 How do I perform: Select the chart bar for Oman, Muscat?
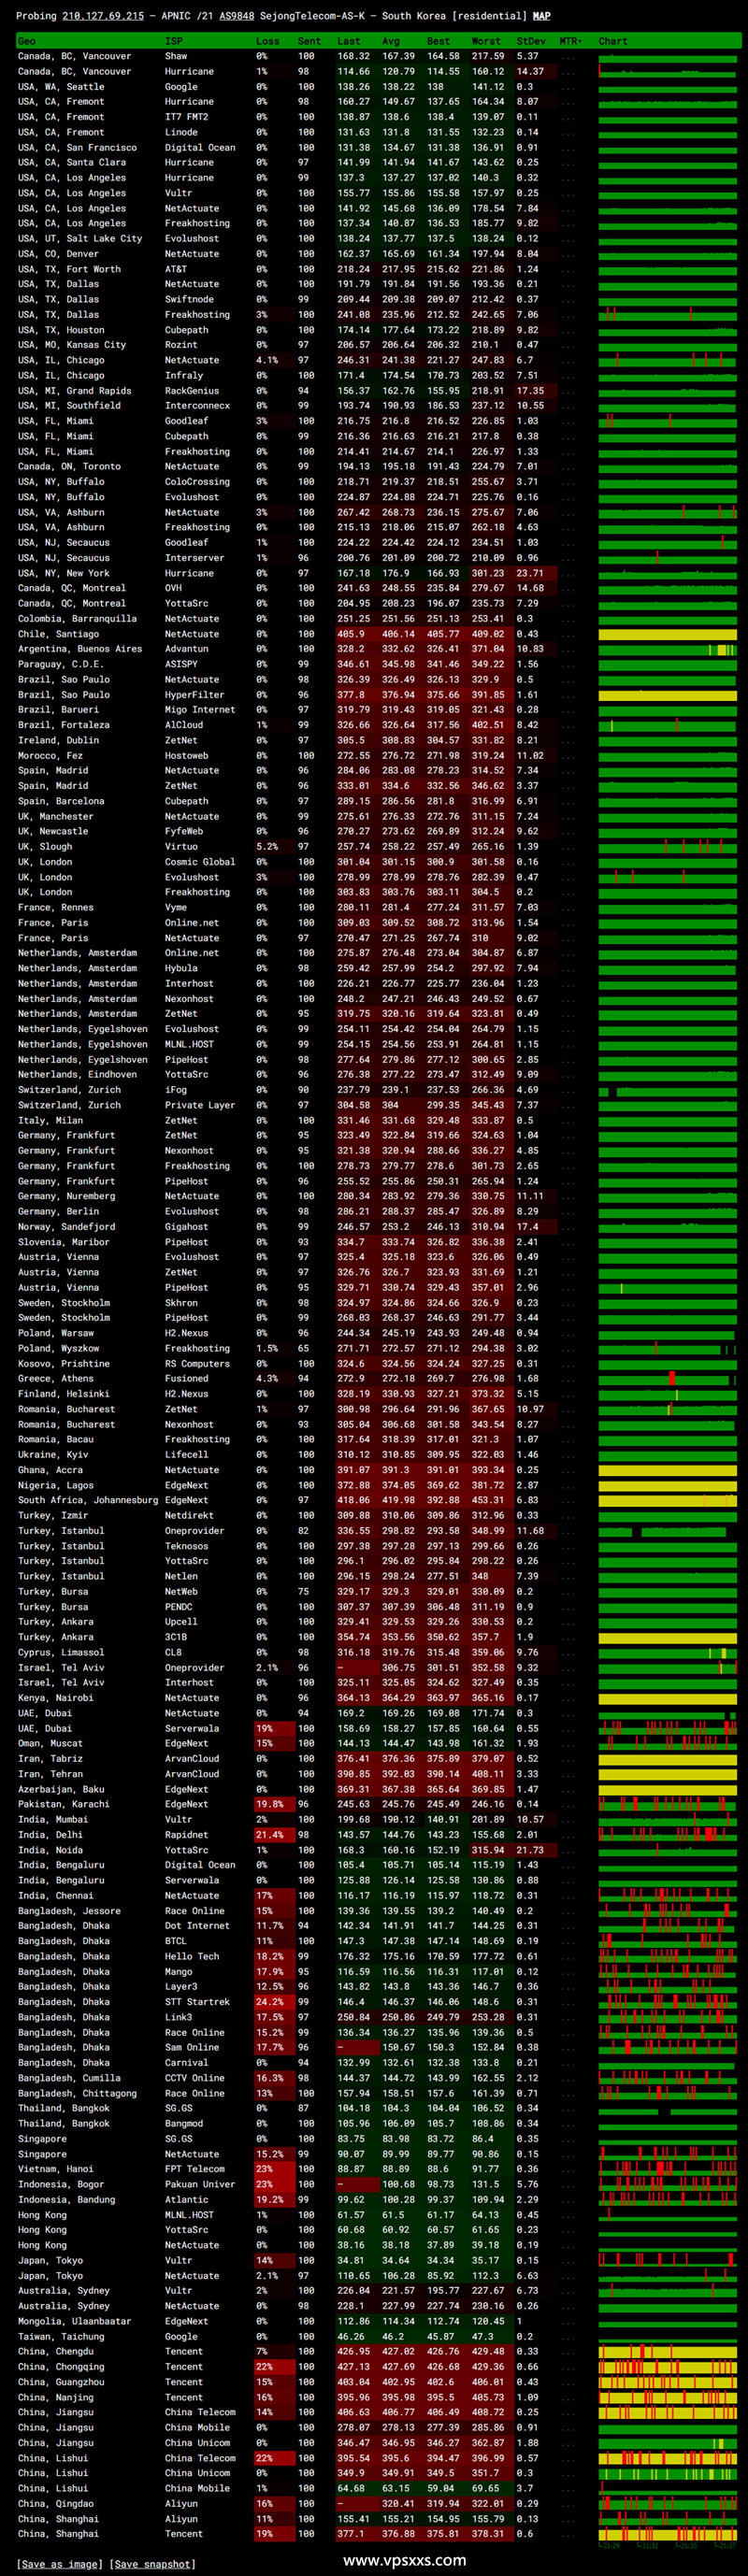(668, 1743)
